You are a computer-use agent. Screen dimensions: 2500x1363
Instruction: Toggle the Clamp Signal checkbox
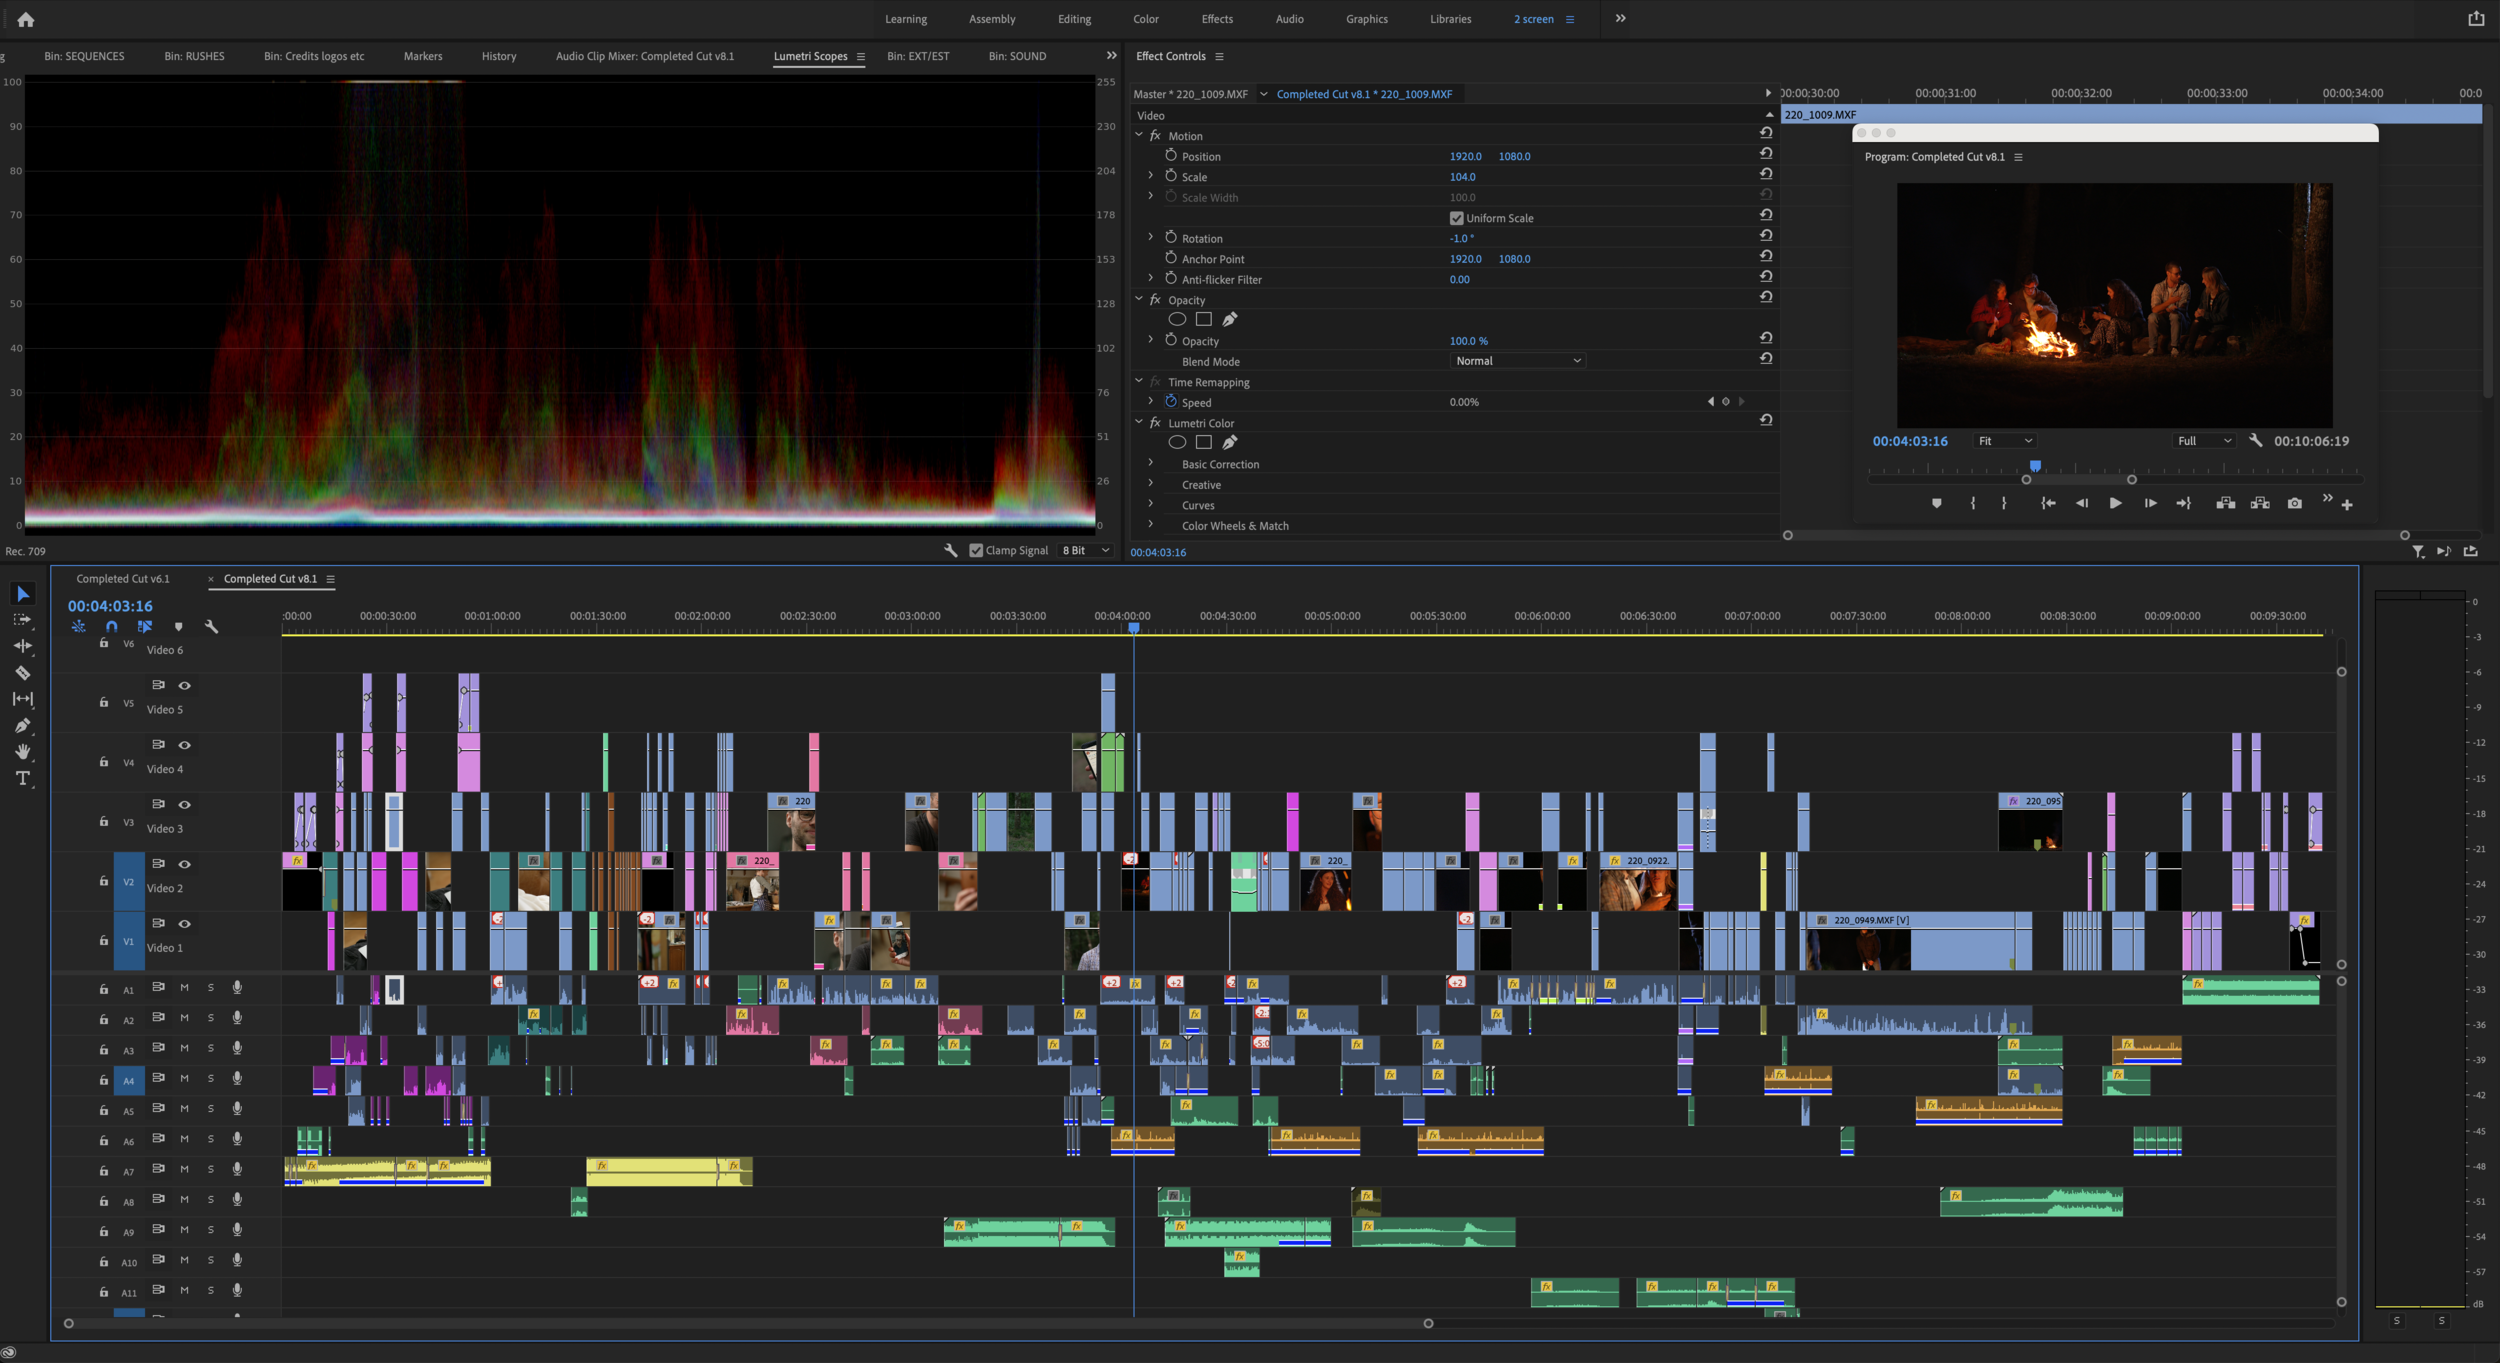[x=976, y=550]
